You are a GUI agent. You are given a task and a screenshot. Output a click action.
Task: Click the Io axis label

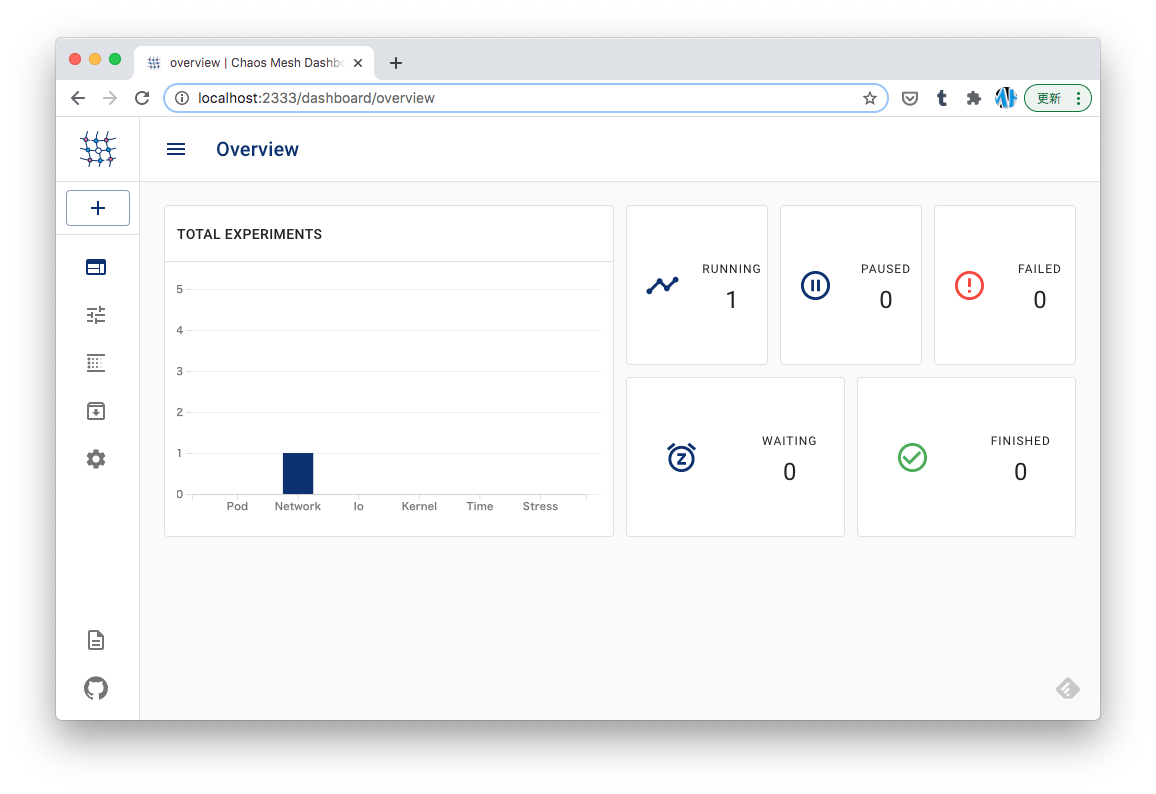click(x=358, y=506)
